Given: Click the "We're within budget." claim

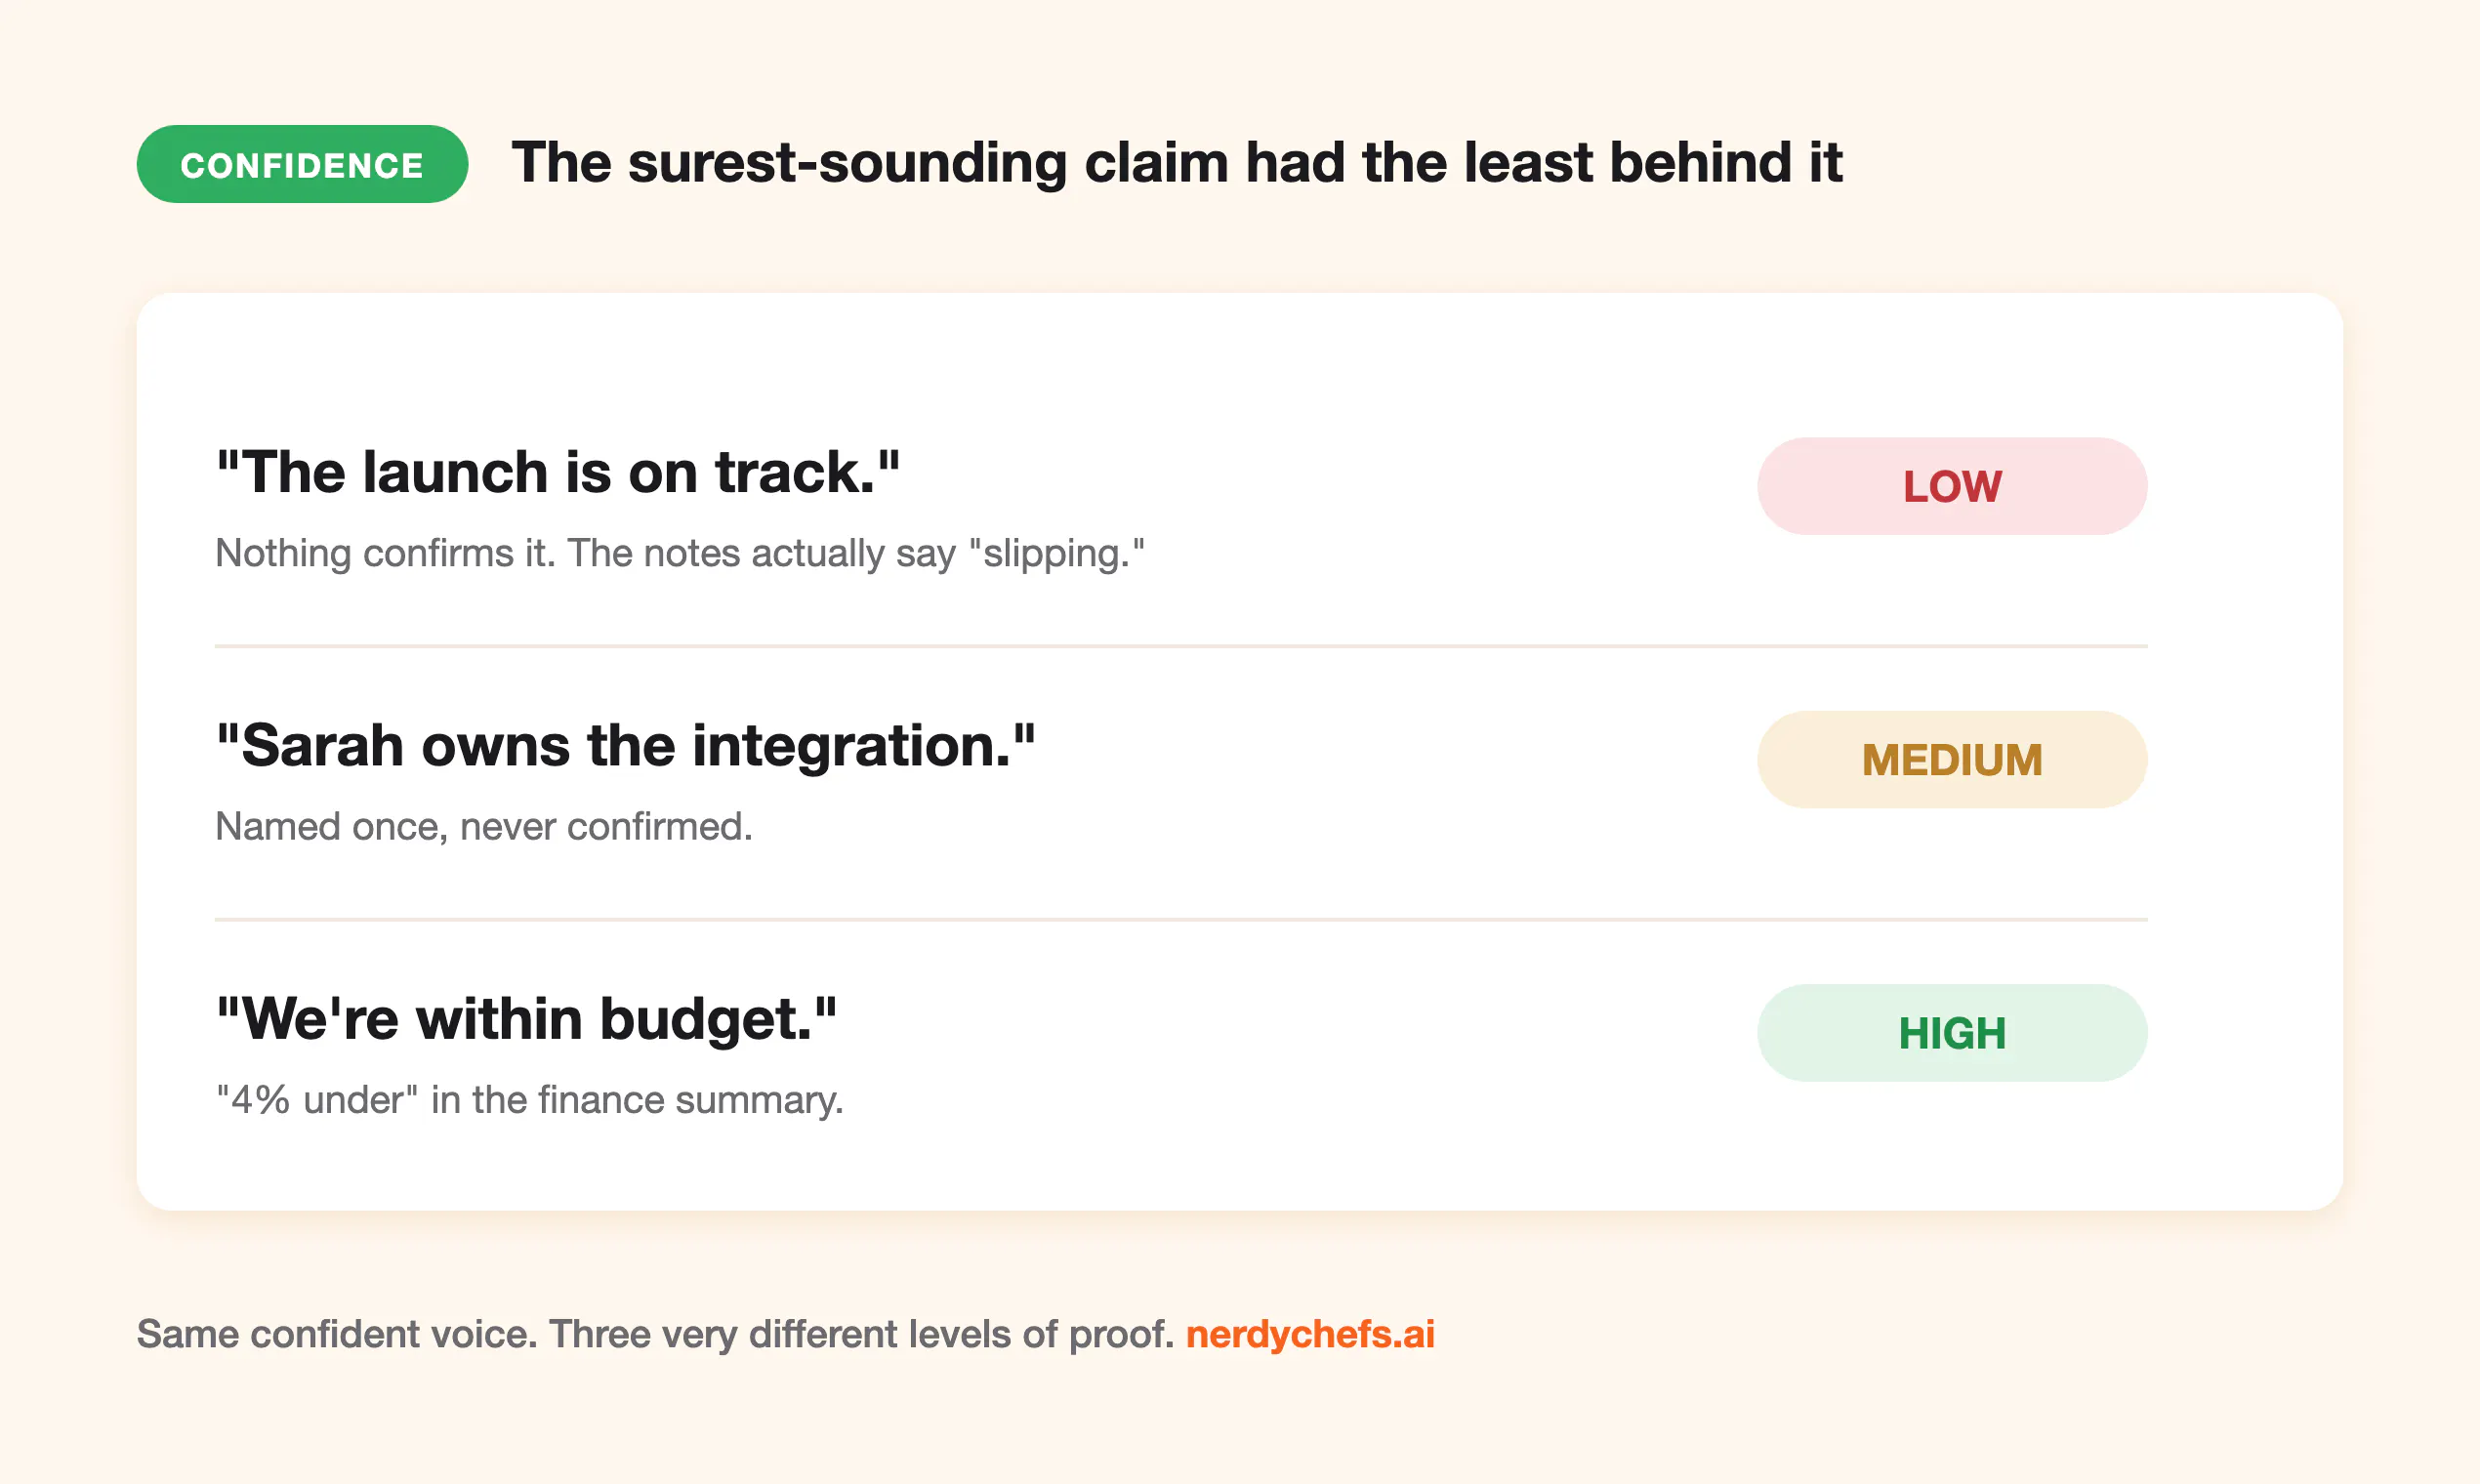Looking at the screenshot, I should point(527,1019).
